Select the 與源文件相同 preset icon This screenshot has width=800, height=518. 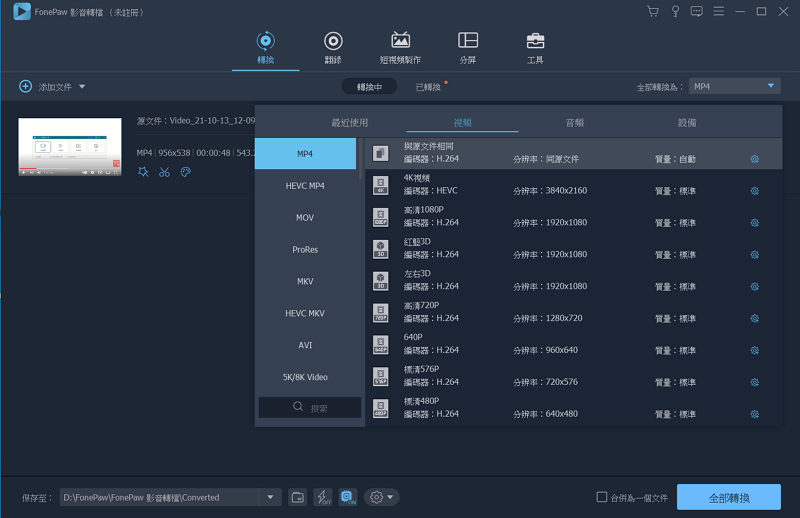(381, 153)
